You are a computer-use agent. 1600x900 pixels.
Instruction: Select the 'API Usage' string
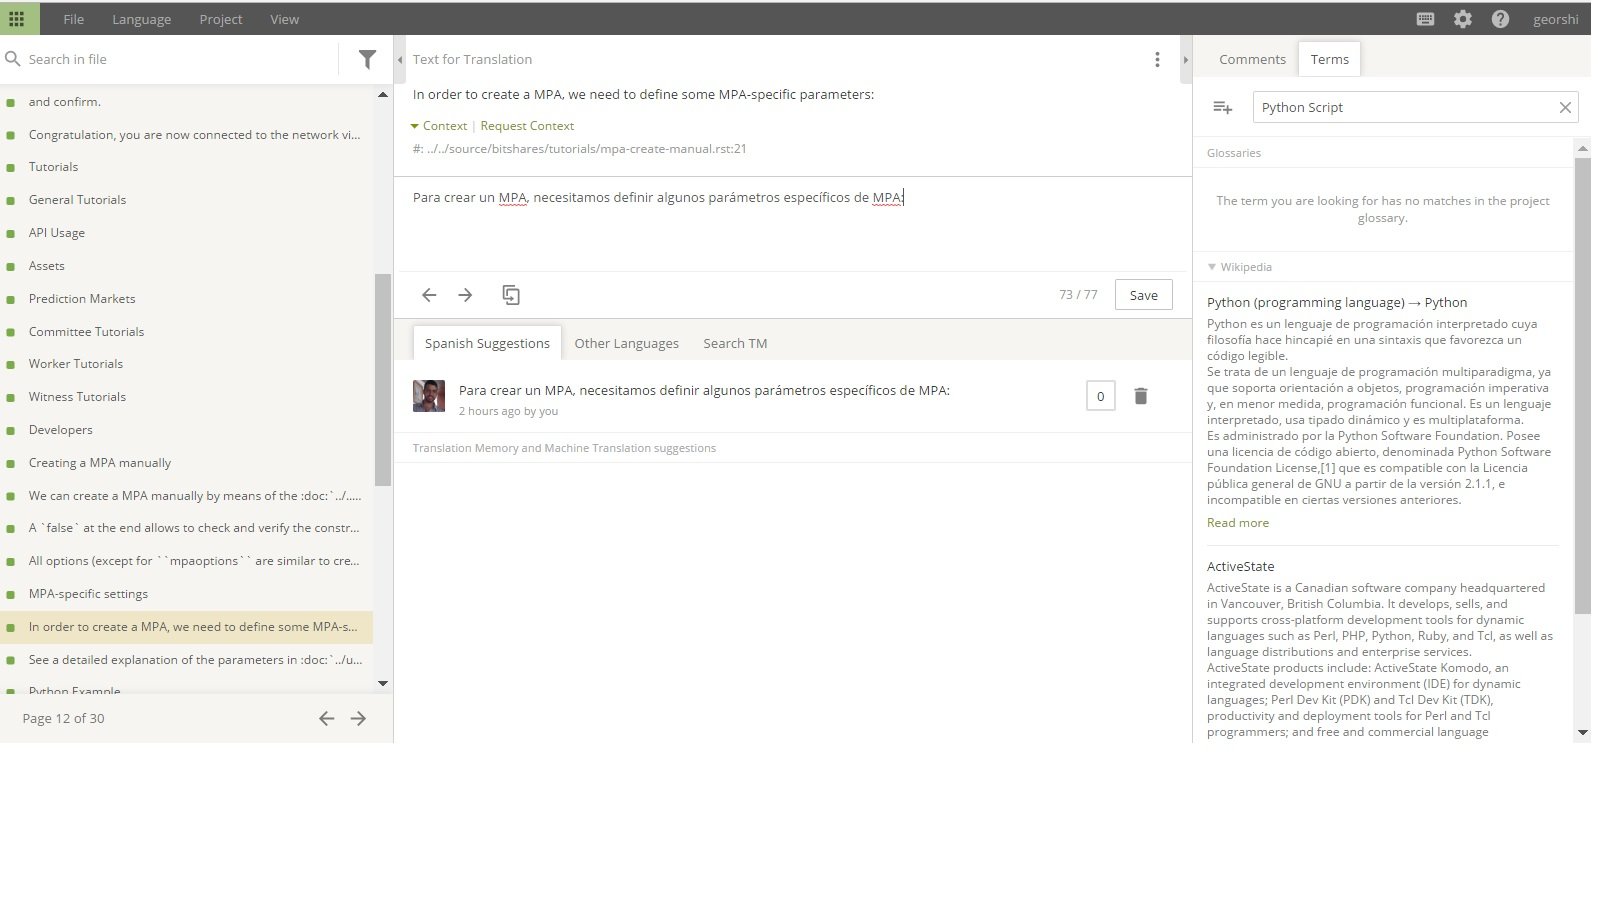click(x=56, y=233)
